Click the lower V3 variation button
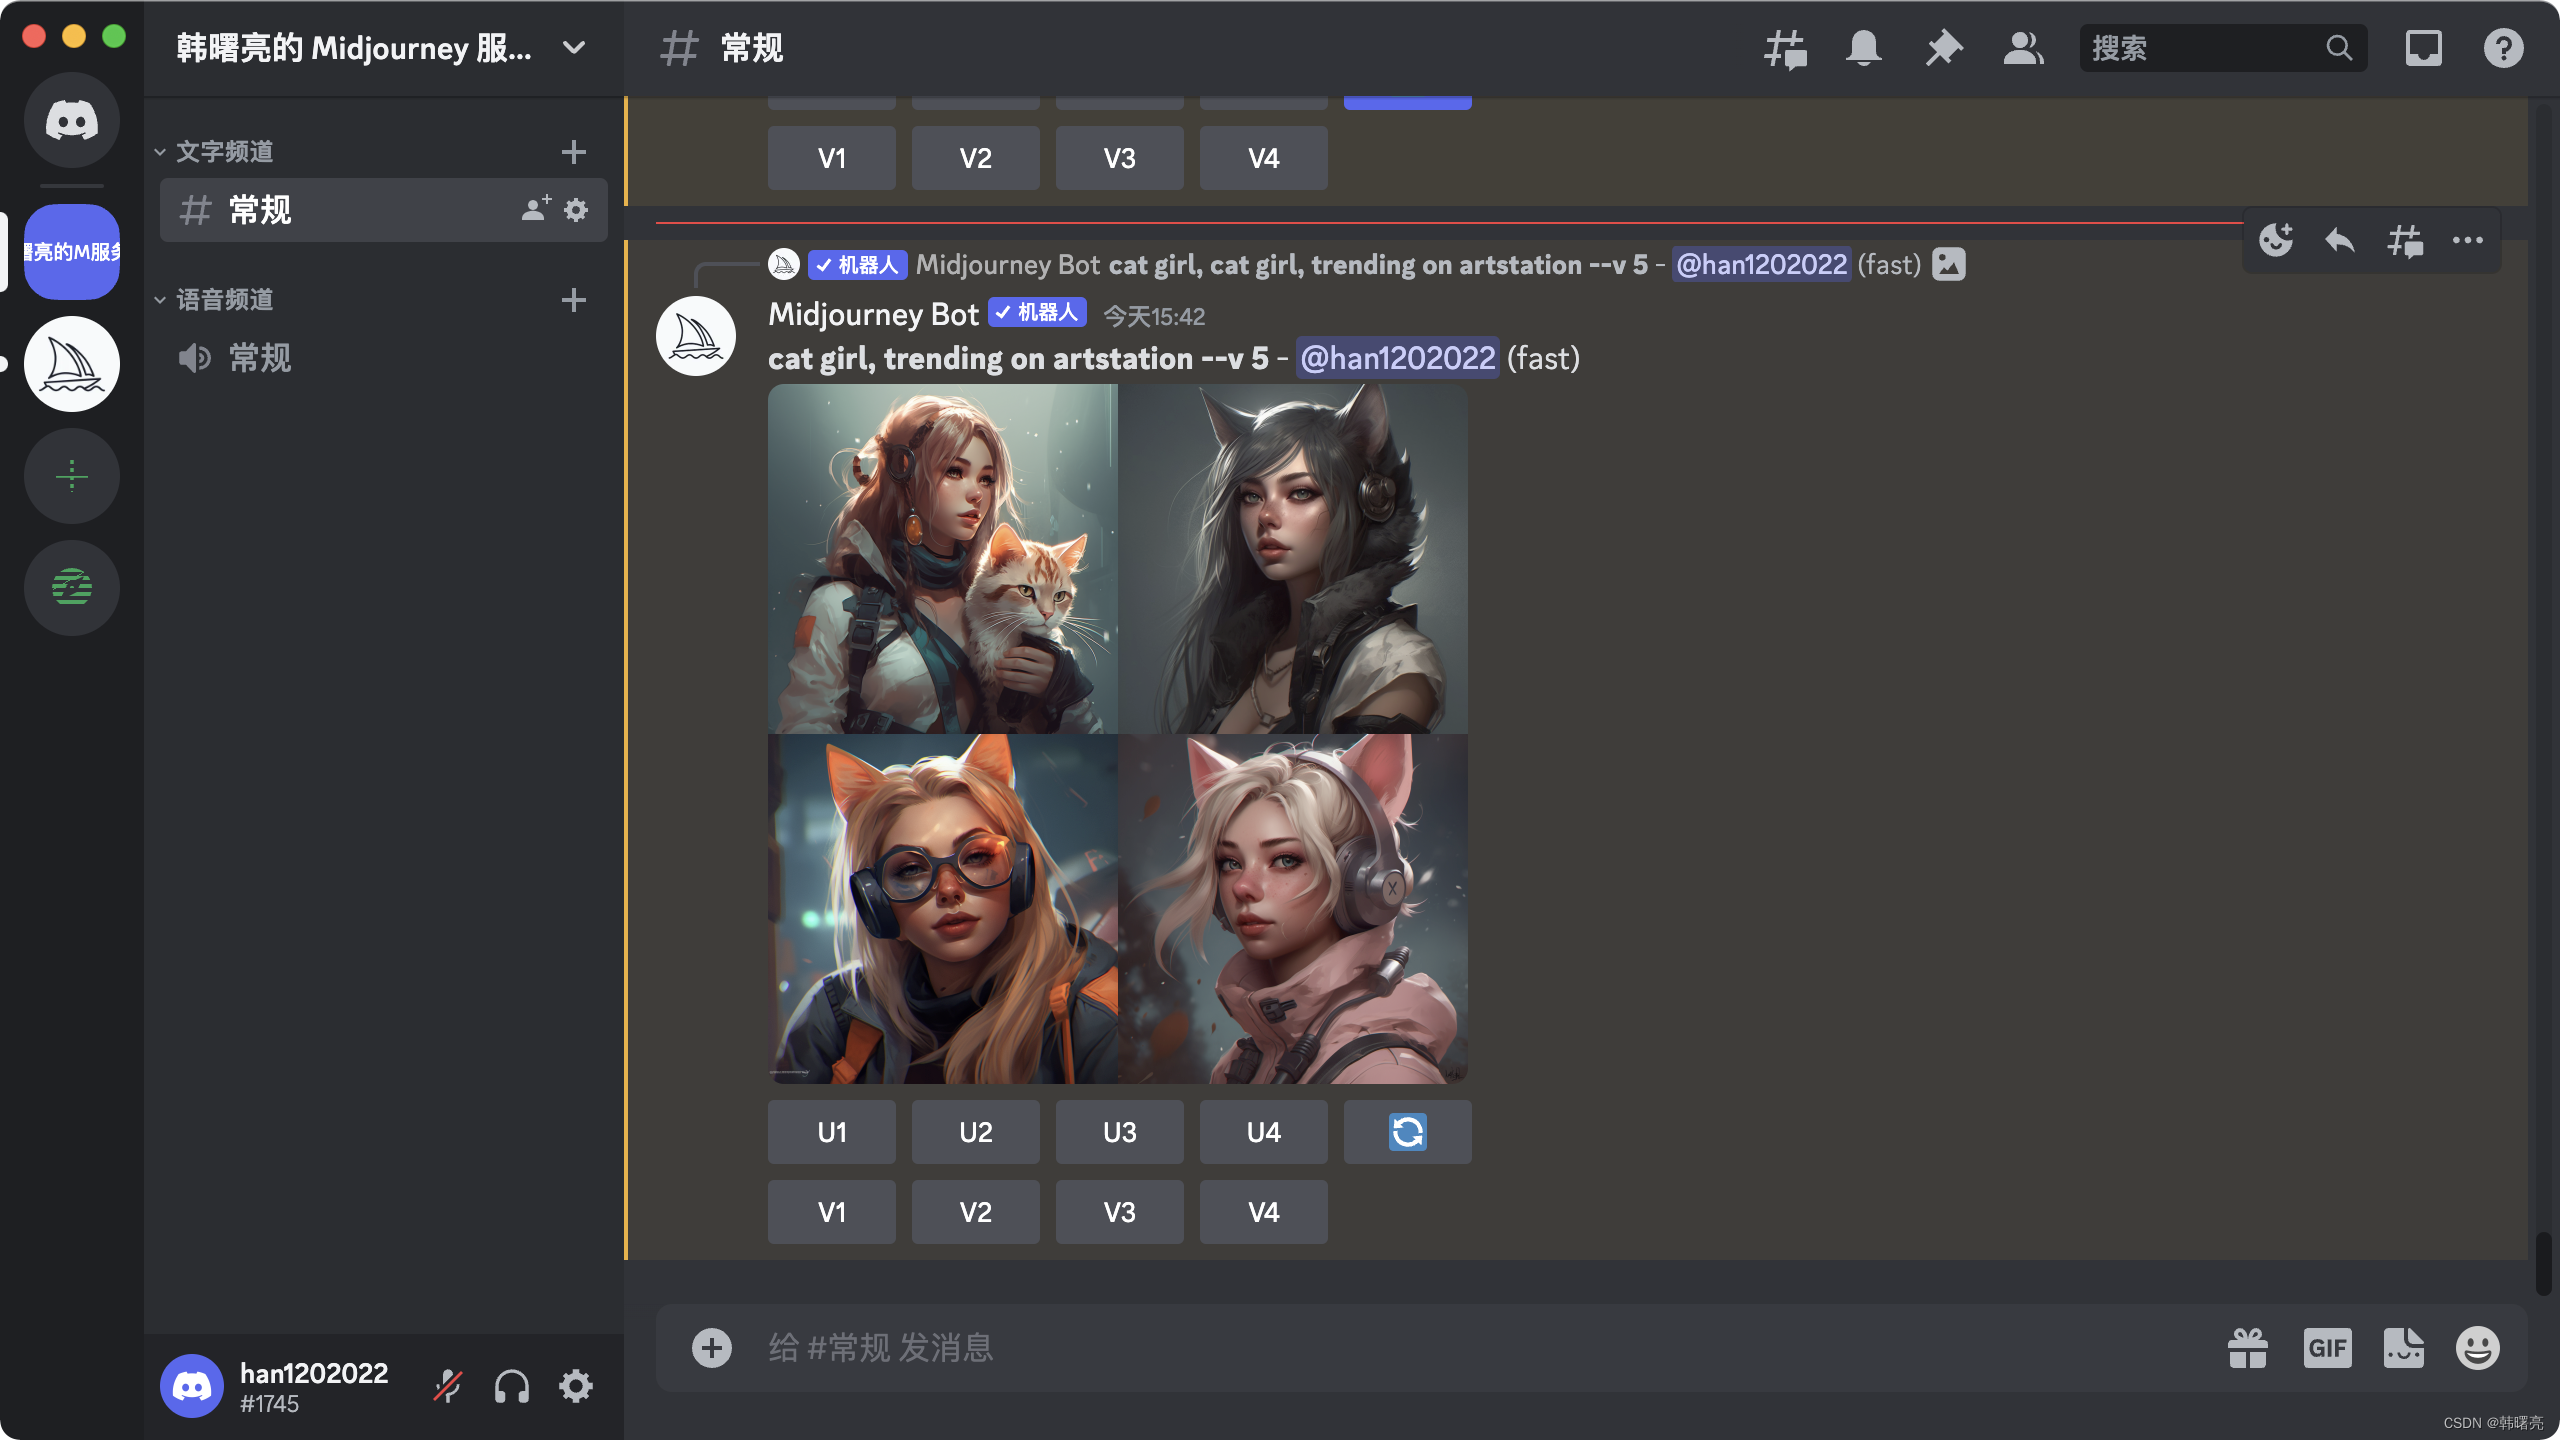 pos(1119,1212)
